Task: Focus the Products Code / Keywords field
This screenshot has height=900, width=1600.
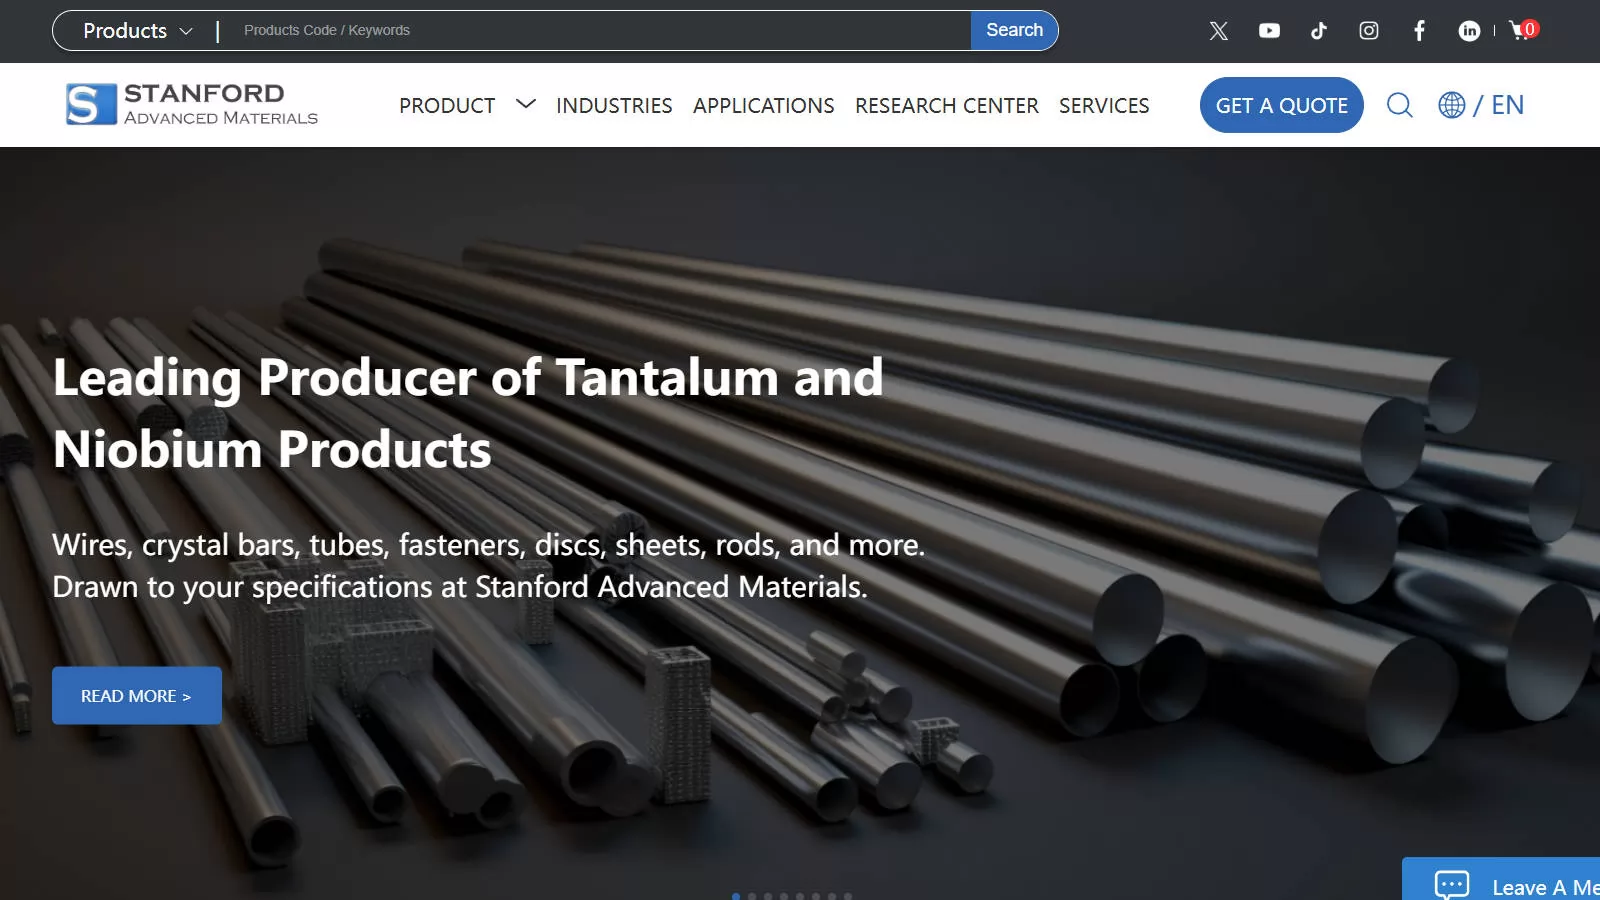Action: click(x=600, y=31)
